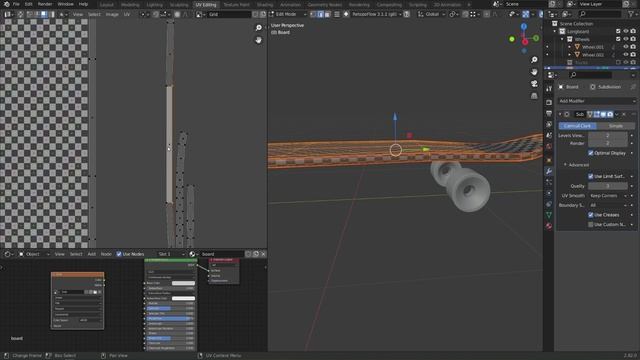
Task: Select vertex select mode icon
Action: click(313, 14)
